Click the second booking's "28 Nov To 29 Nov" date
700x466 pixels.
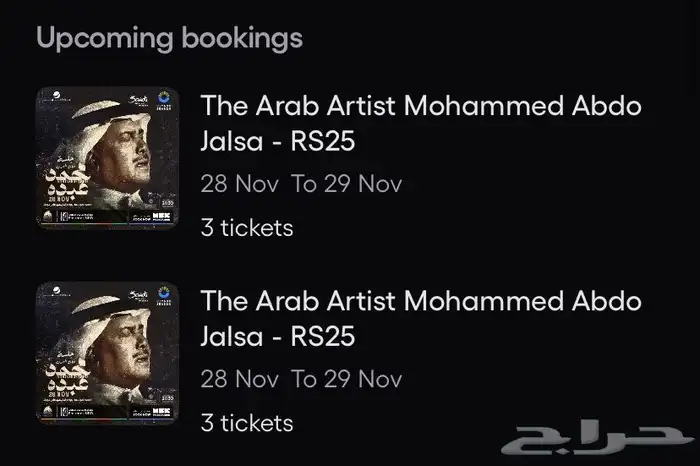(x=301, y=380)
